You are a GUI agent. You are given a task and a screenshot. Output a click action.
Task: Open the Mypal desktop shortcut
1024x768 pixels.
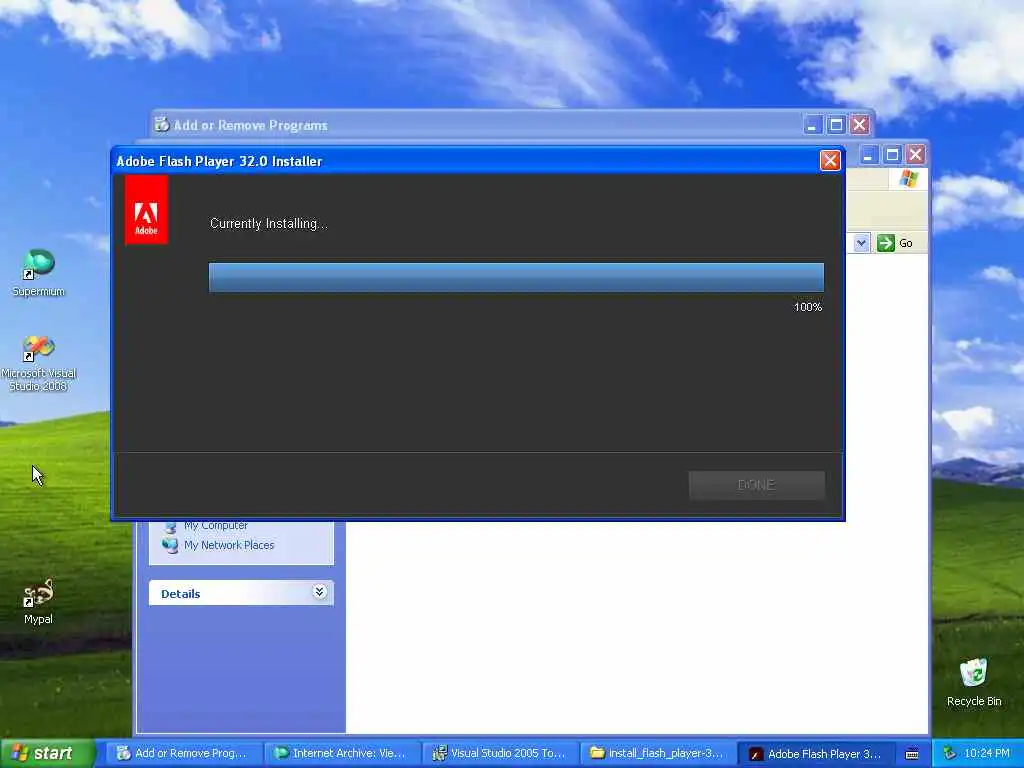coord(38,601)
